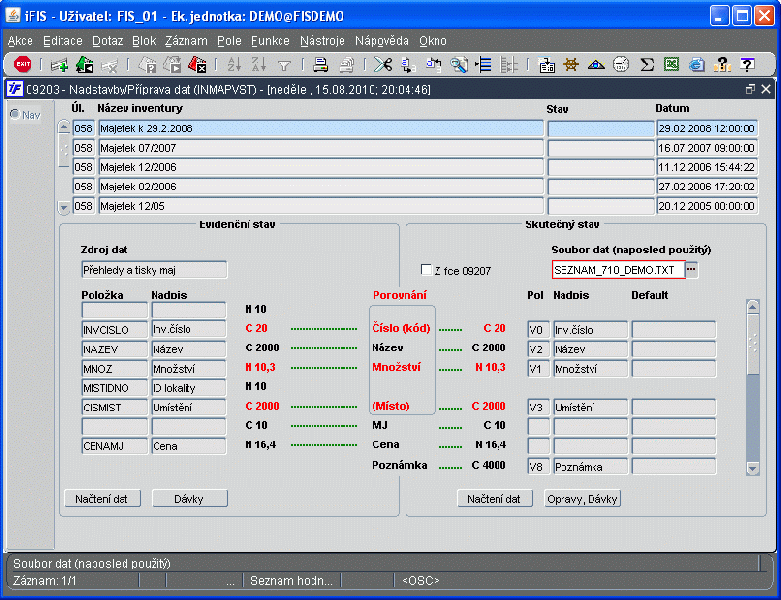Open the Nástroje menu
This screenshot has height=600, width=781.
pos(322,41)
